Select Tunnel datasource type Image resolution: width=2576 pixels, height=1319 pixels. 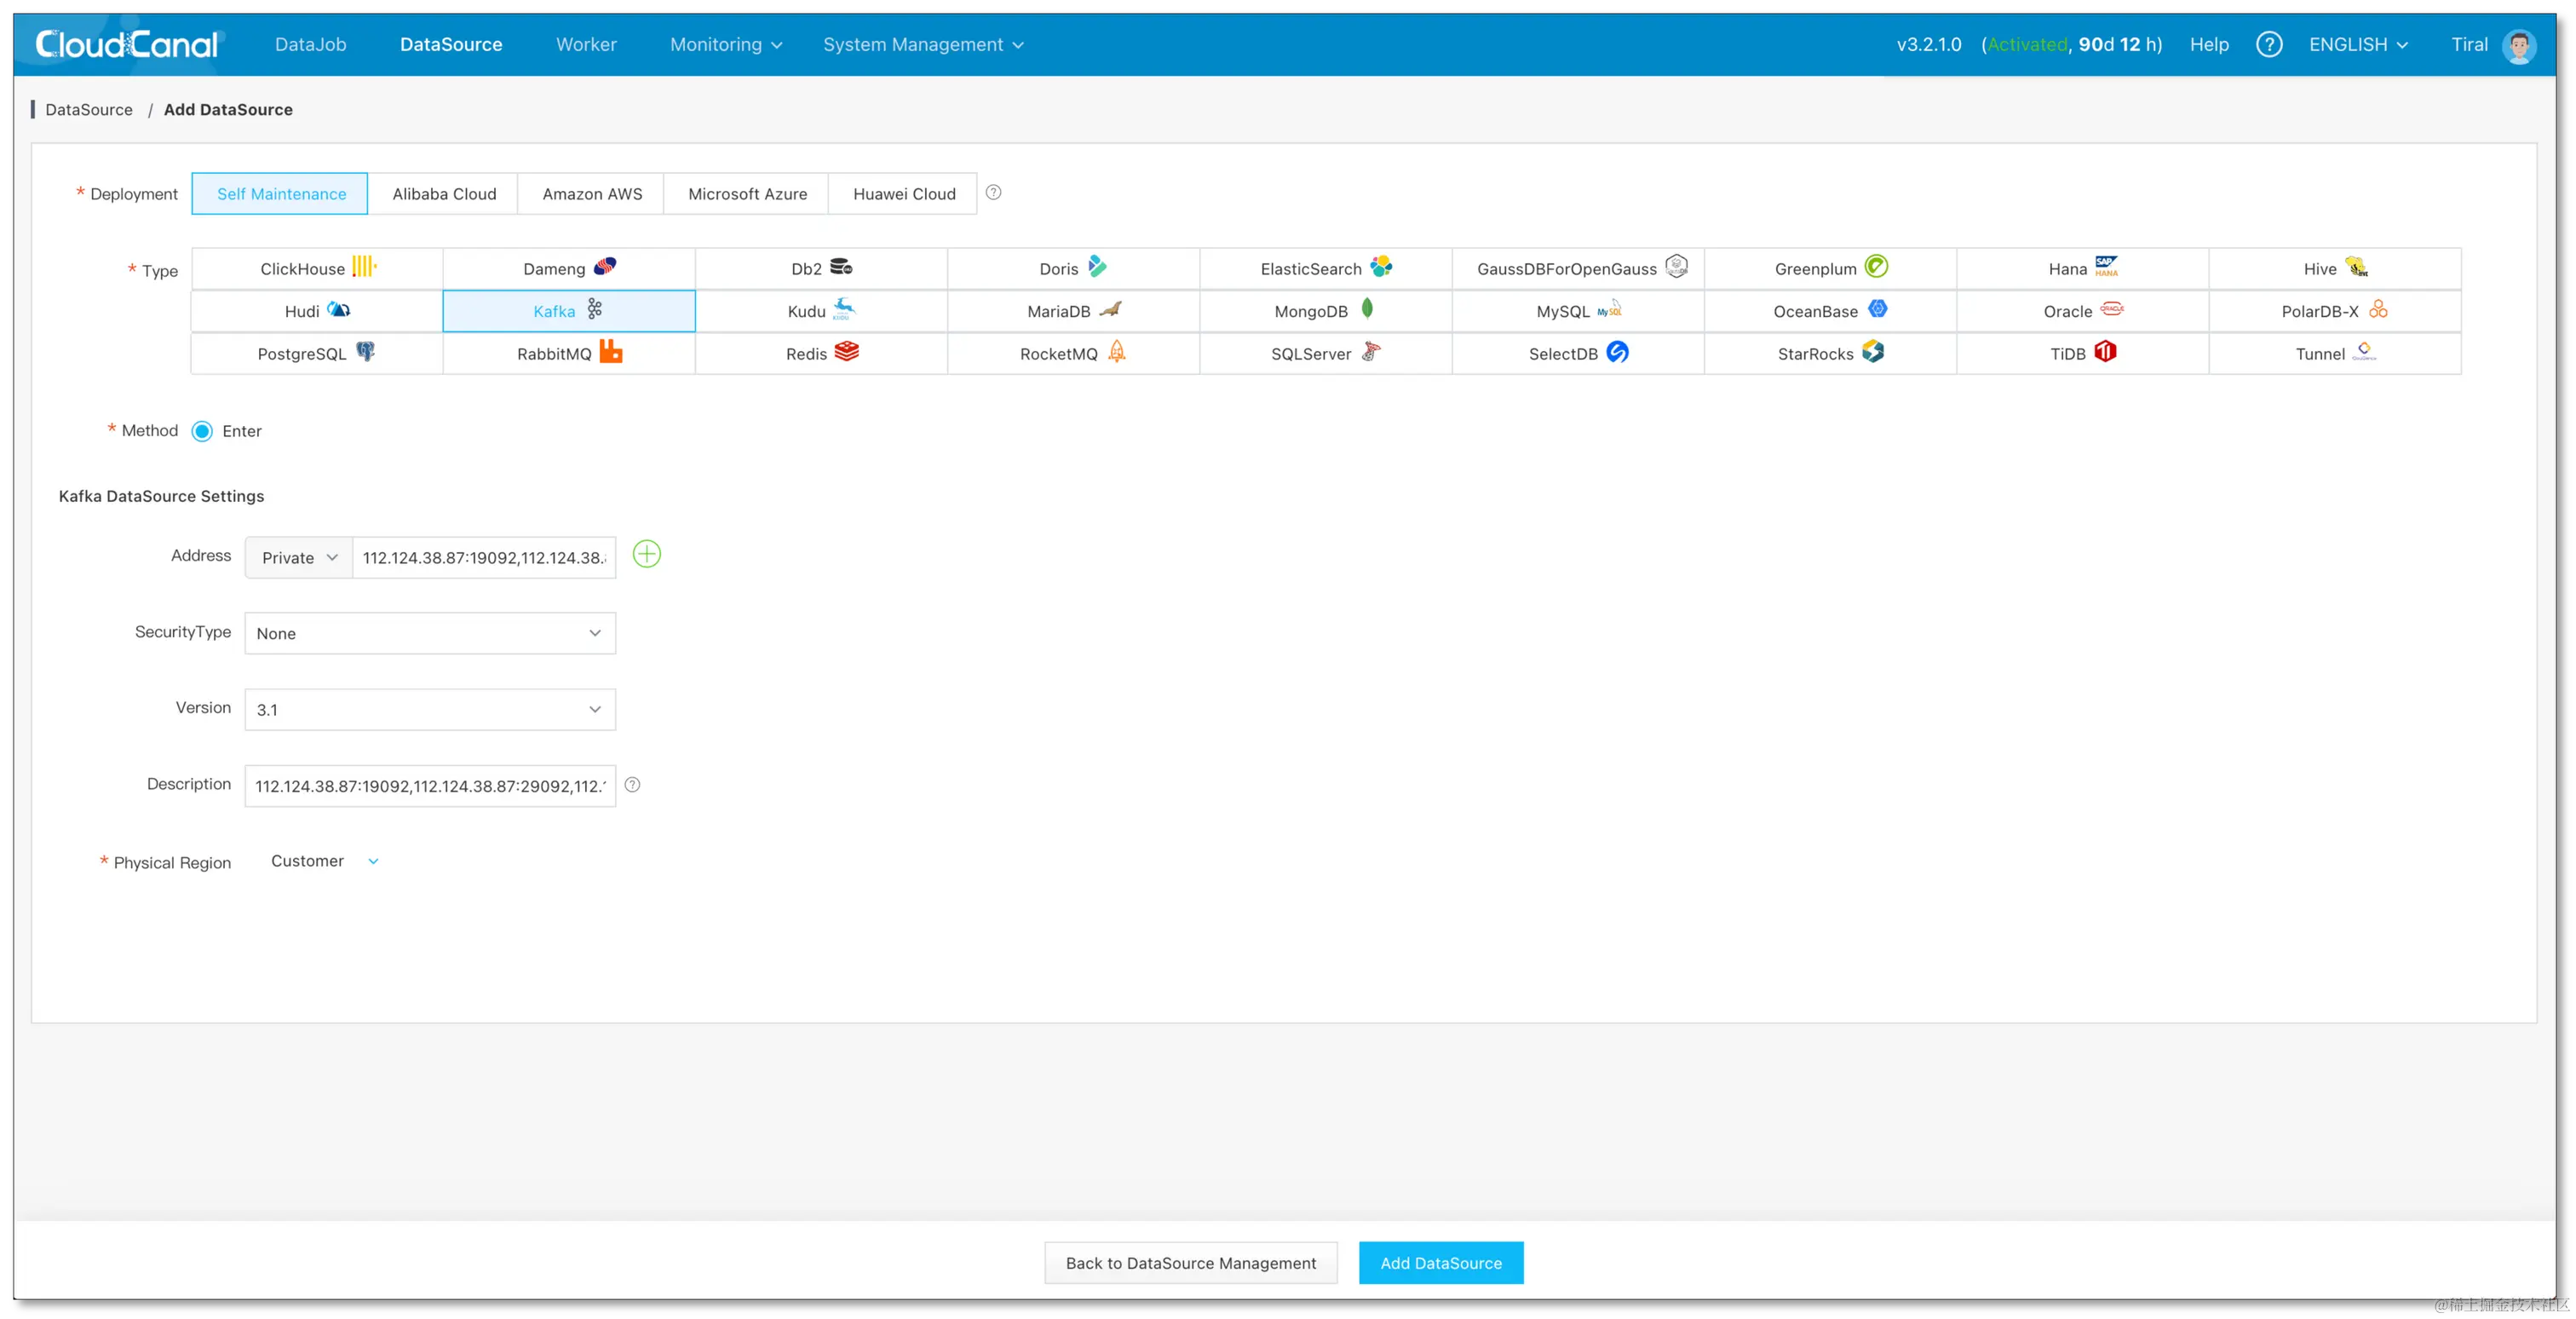tap(2335, 353)
